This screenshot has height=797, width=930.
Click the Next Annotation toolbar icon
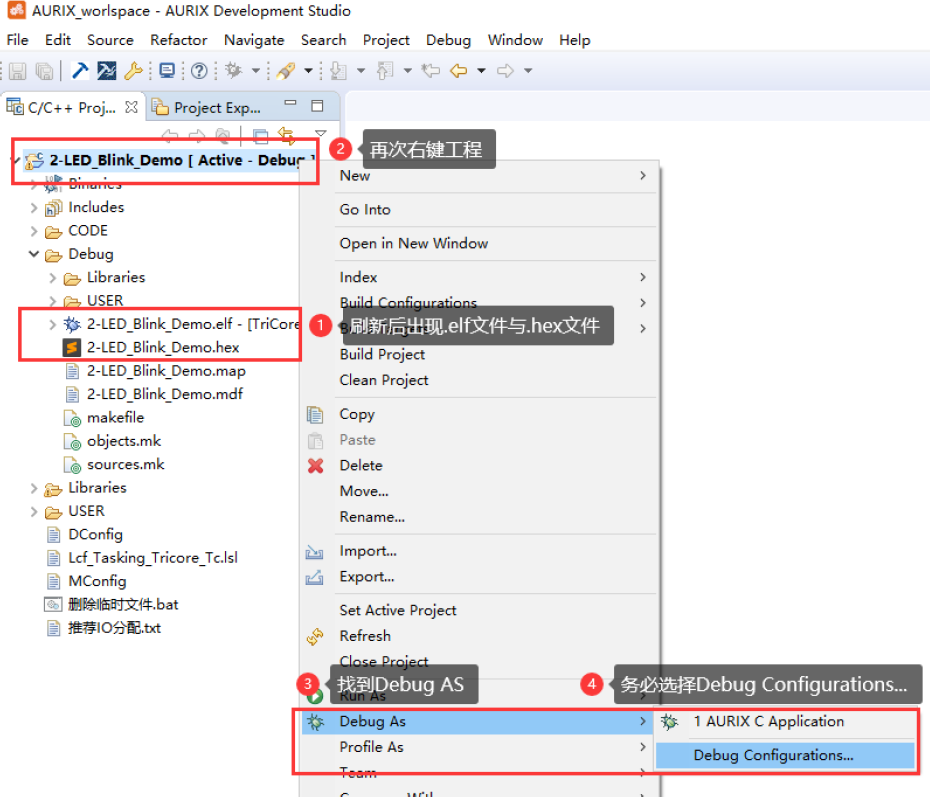(338, 71)
